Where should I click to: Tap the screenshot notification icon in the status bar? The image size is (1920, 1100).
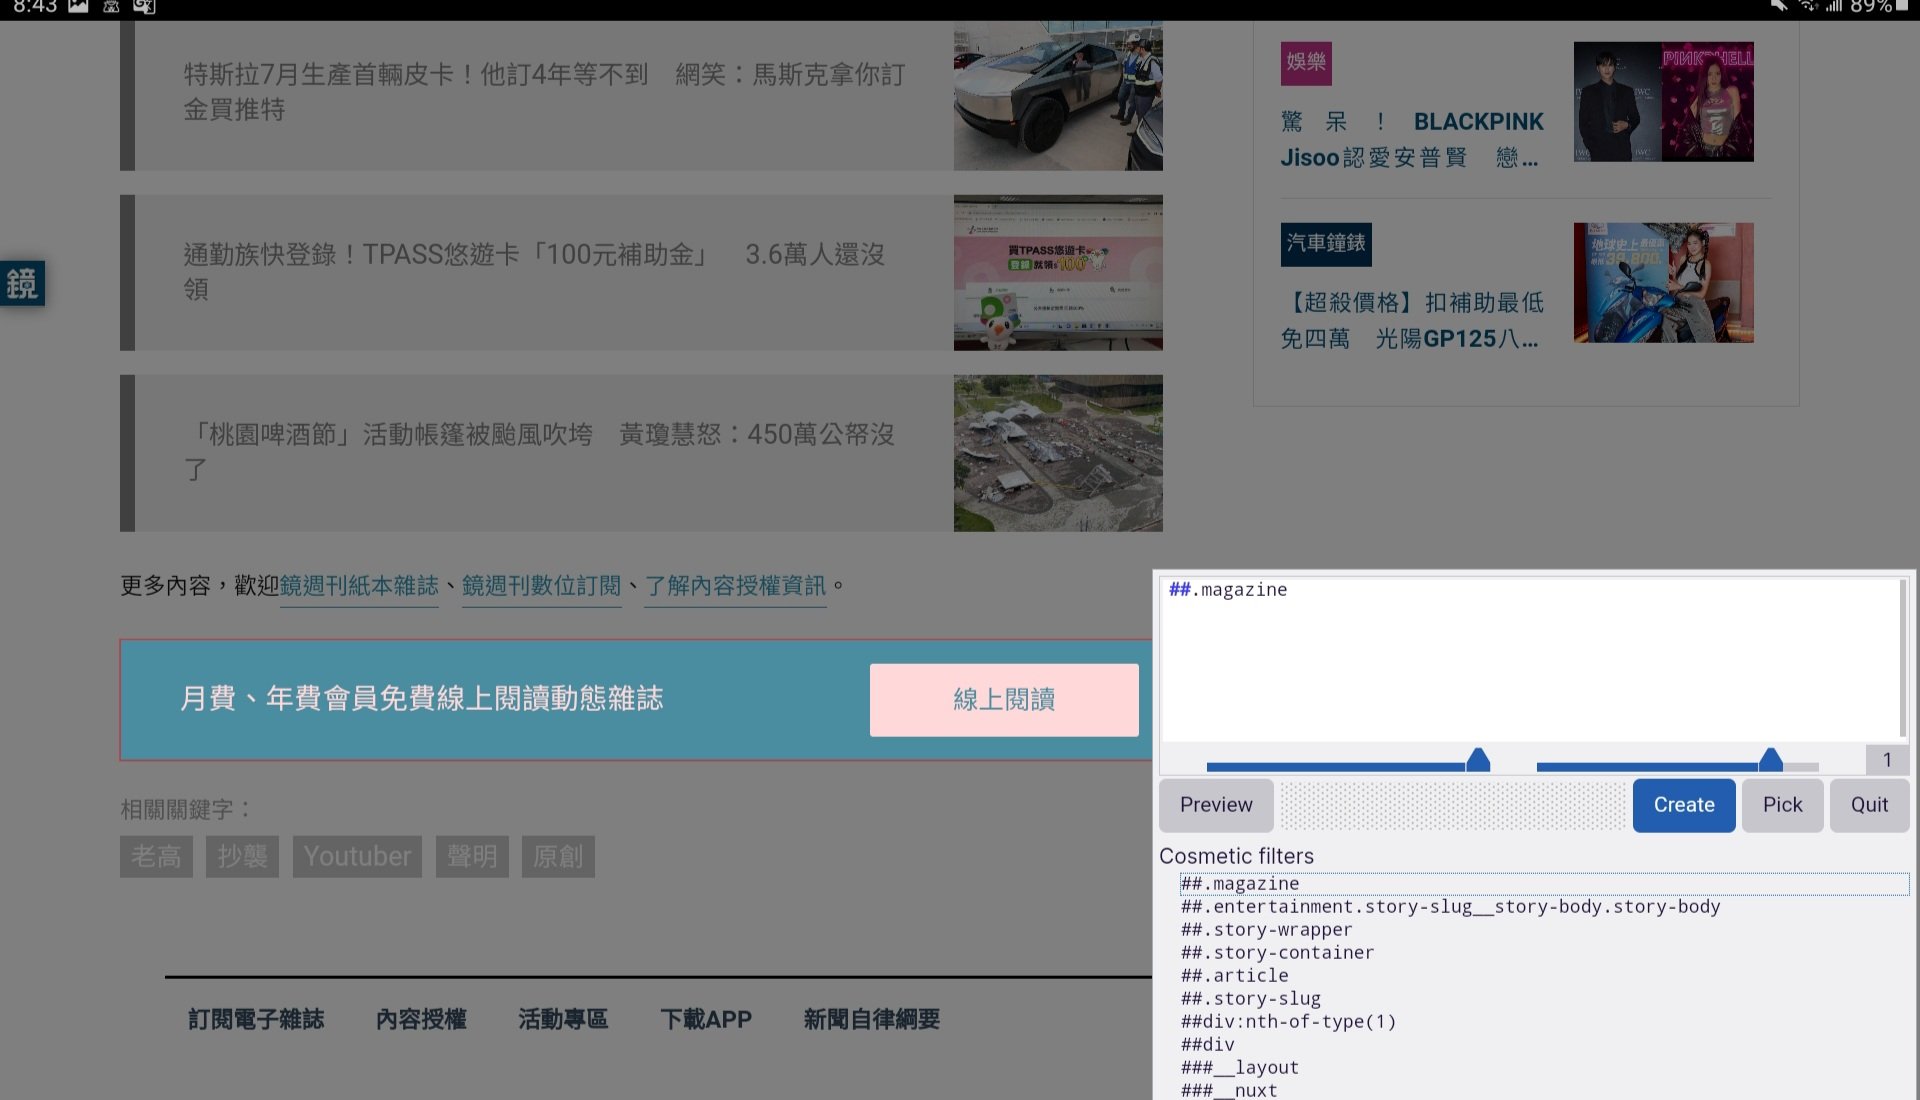click(77, 8)
